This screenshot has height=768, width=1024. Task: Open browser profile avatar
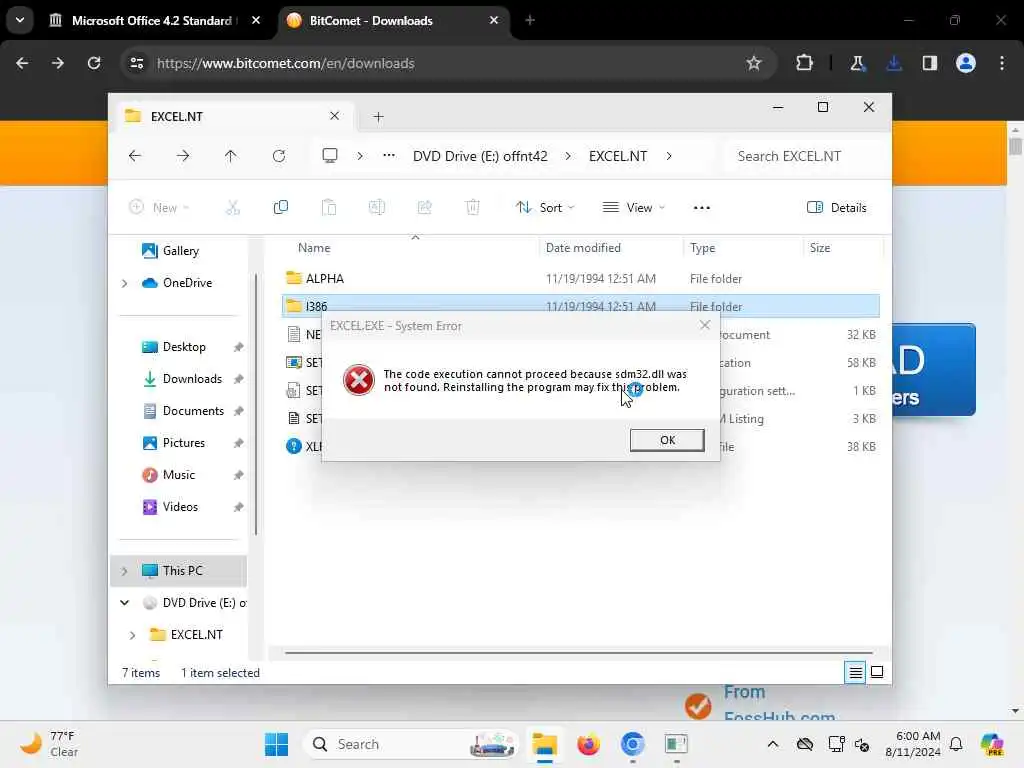[966, 63]
